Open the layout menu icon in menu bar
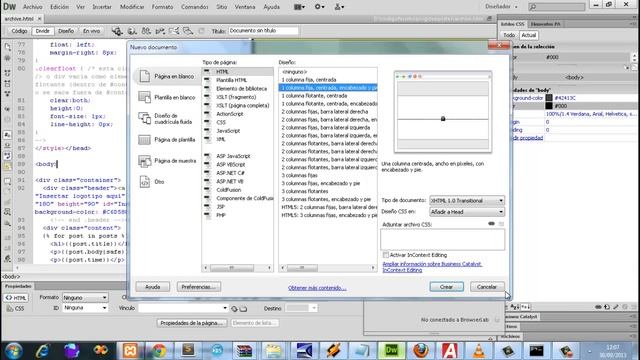 click(299, 7)
